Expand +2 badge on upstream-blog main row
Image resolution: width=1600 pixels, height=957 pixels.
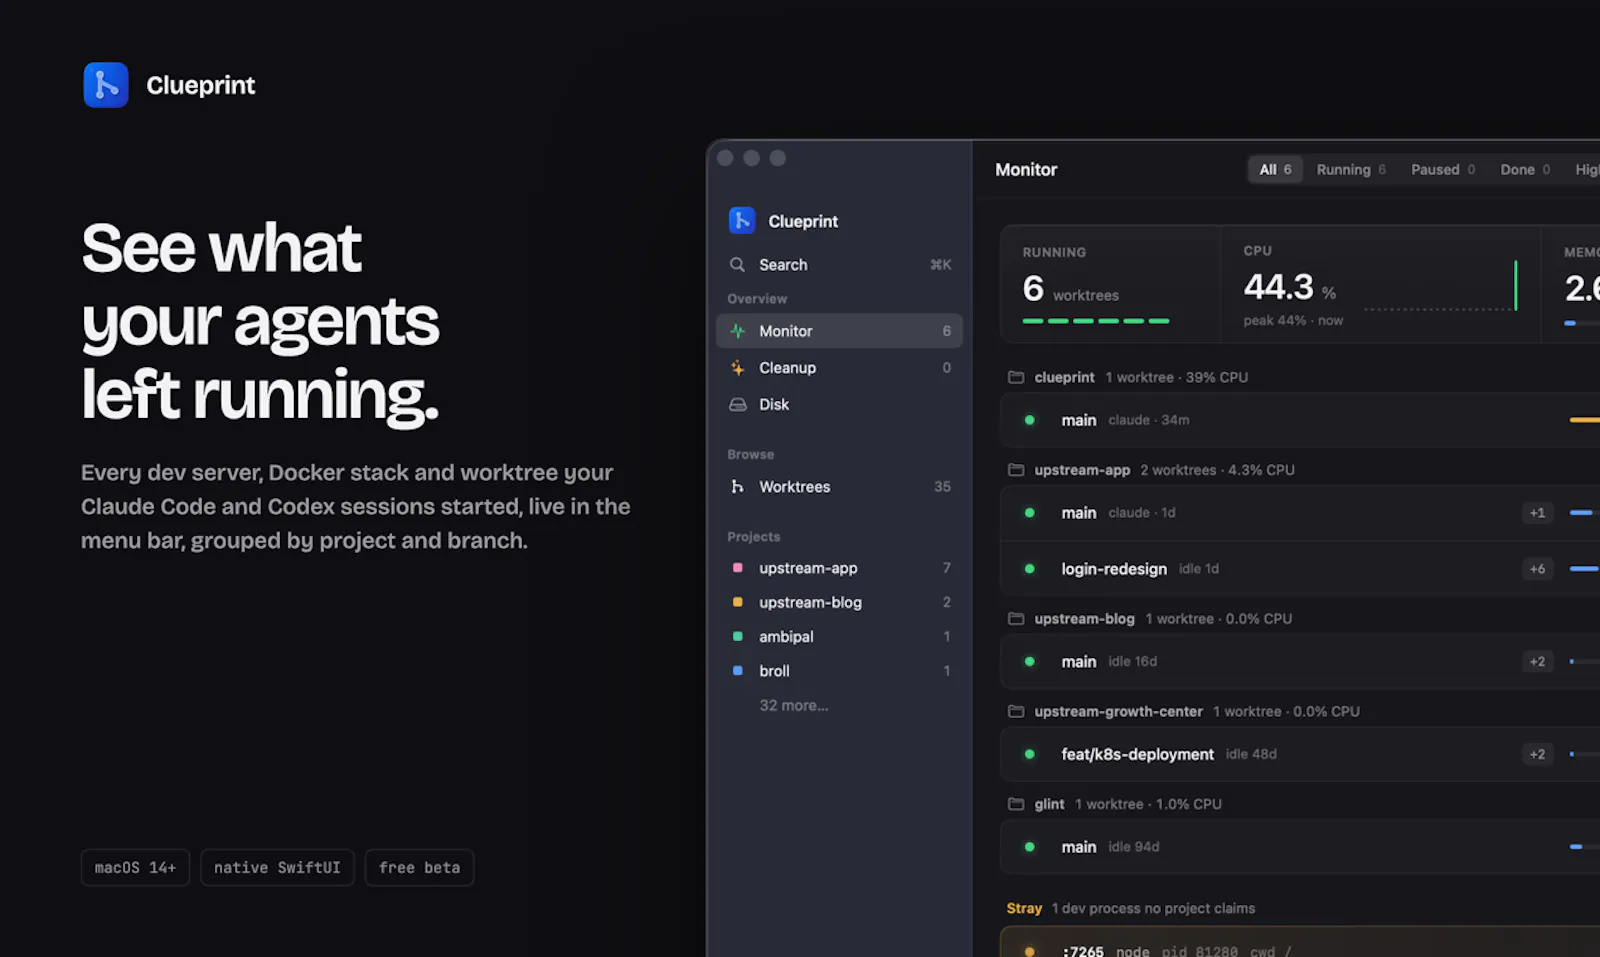[1537, 661]
